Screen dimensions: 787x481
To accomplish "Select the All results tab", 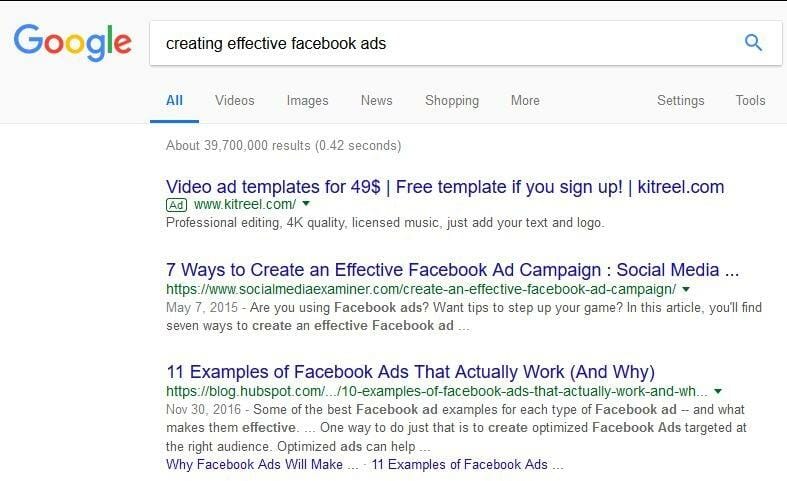I will tap(174, 100).
